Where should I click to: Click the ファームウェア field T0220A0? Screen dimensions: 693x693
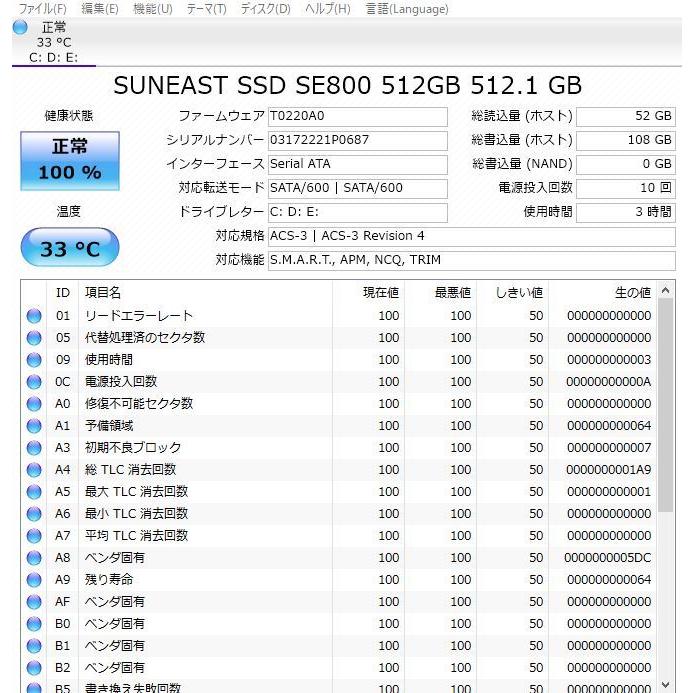click(x=358, y=116)
